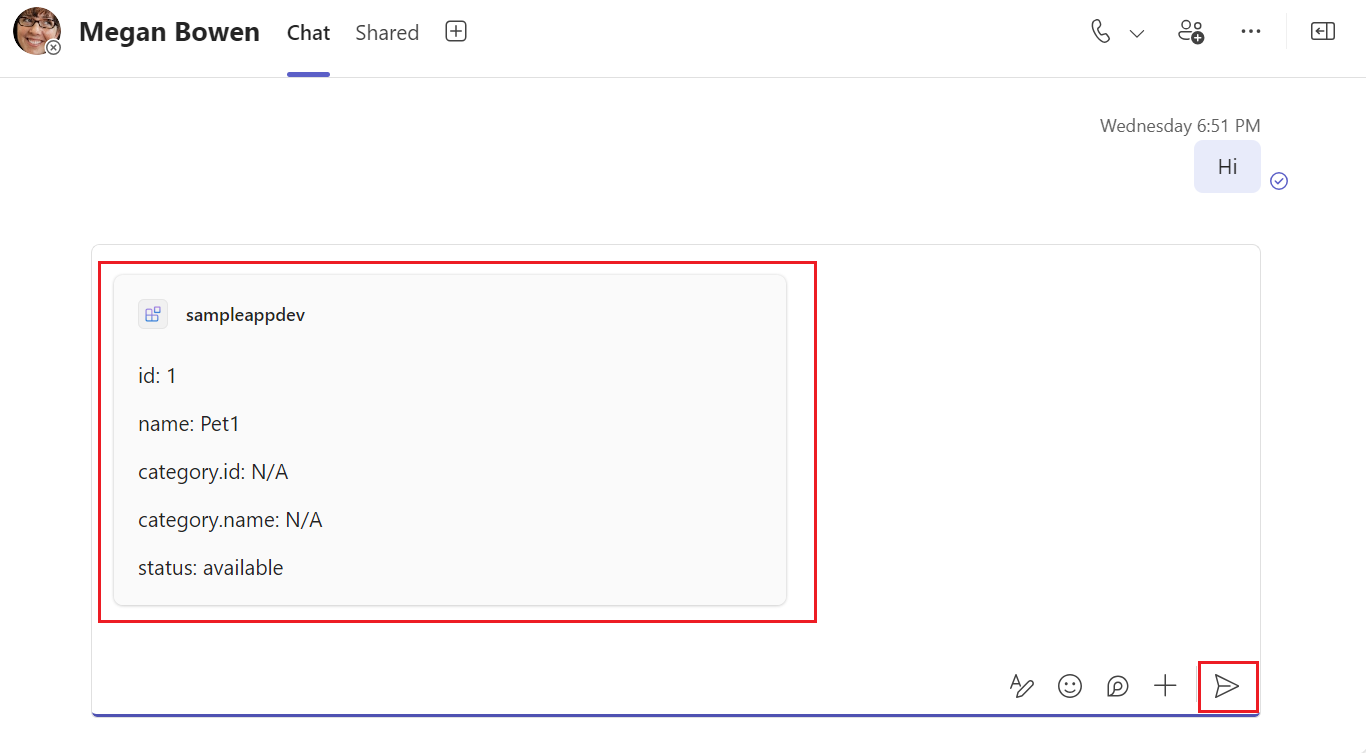
Task: Send the drafted message
Action: point(1228,686)
